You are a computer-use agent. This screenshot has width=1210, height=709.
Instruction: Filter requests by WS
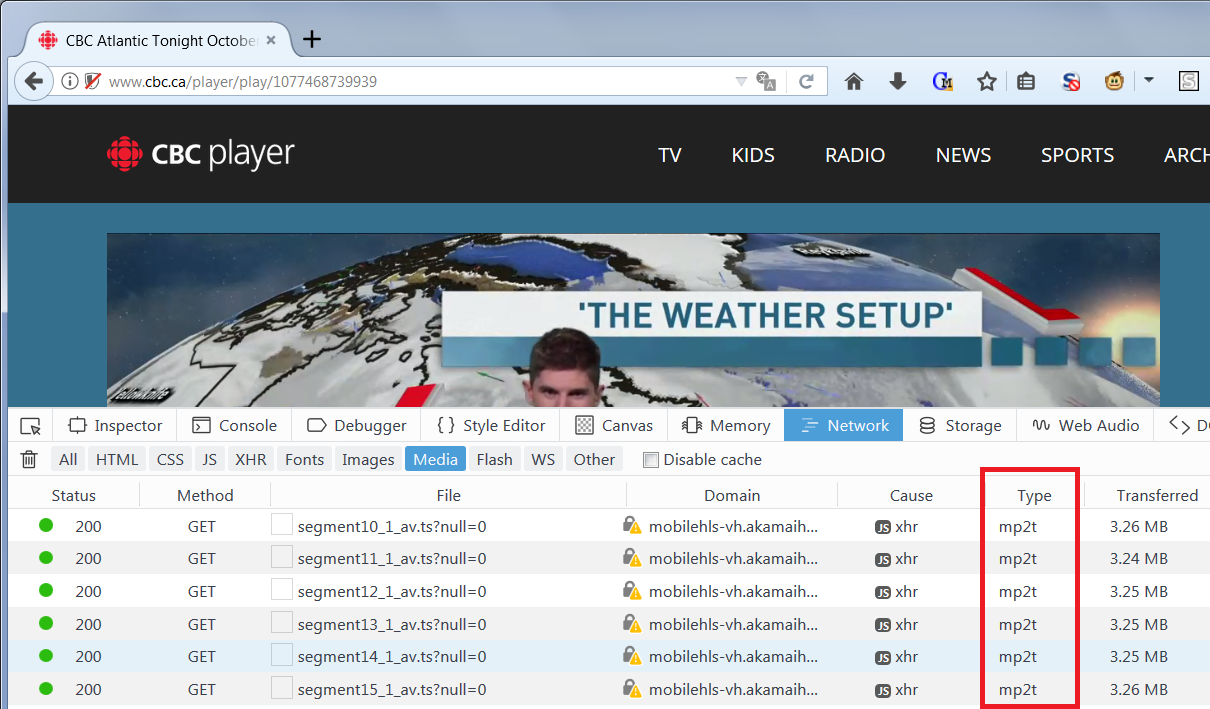(x=543, y=460)
